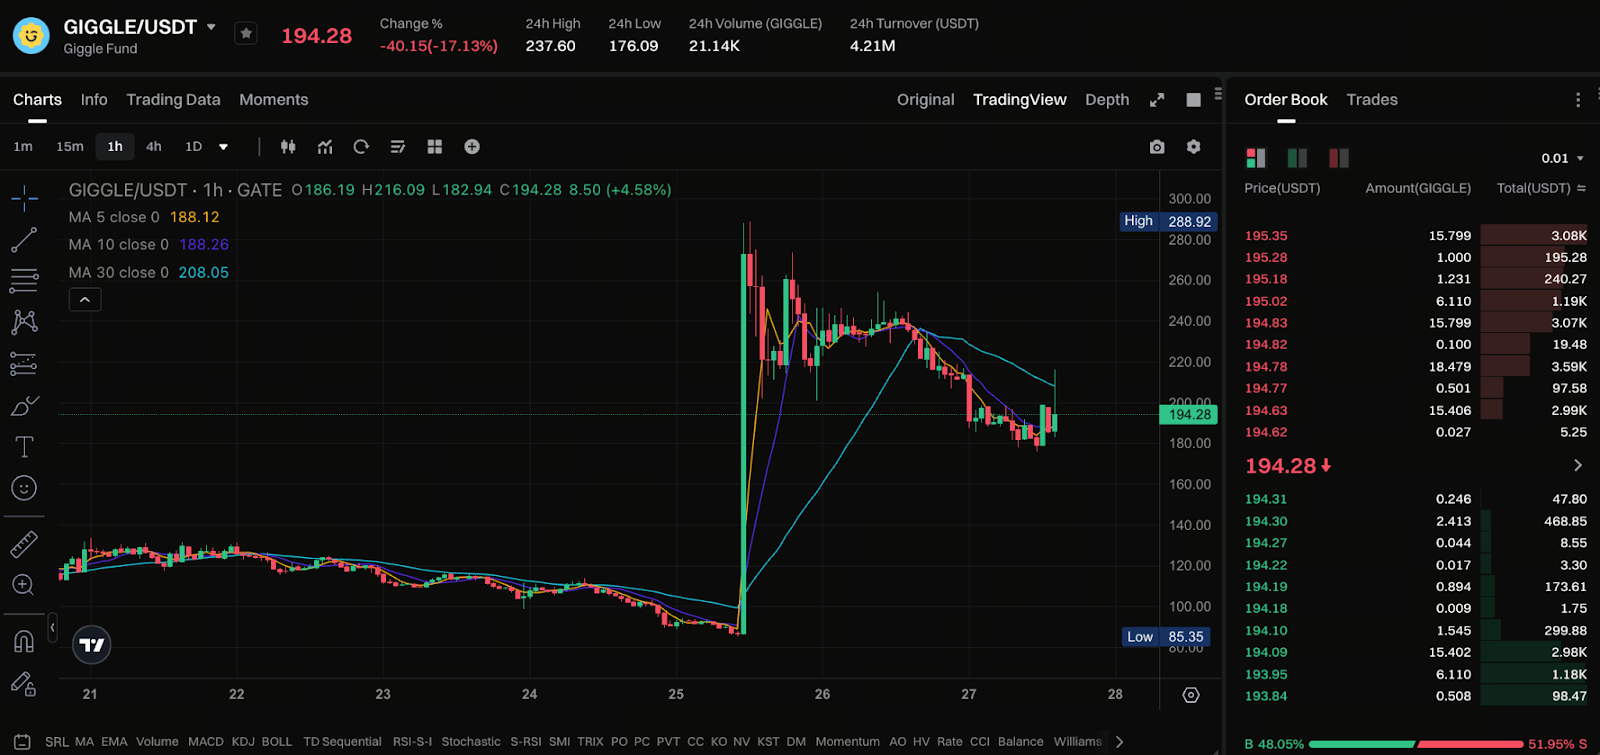The image size is (1600, 755).
Task: Click the GIGGLE coin logo
Action: [31, 36]
